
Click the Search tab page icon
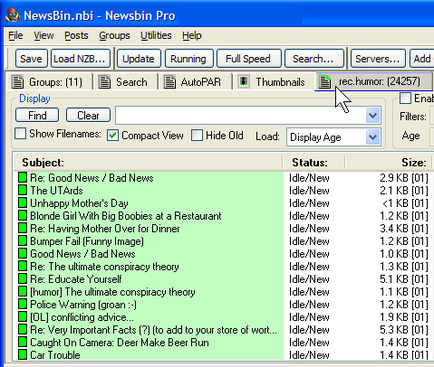pos(105,82)
